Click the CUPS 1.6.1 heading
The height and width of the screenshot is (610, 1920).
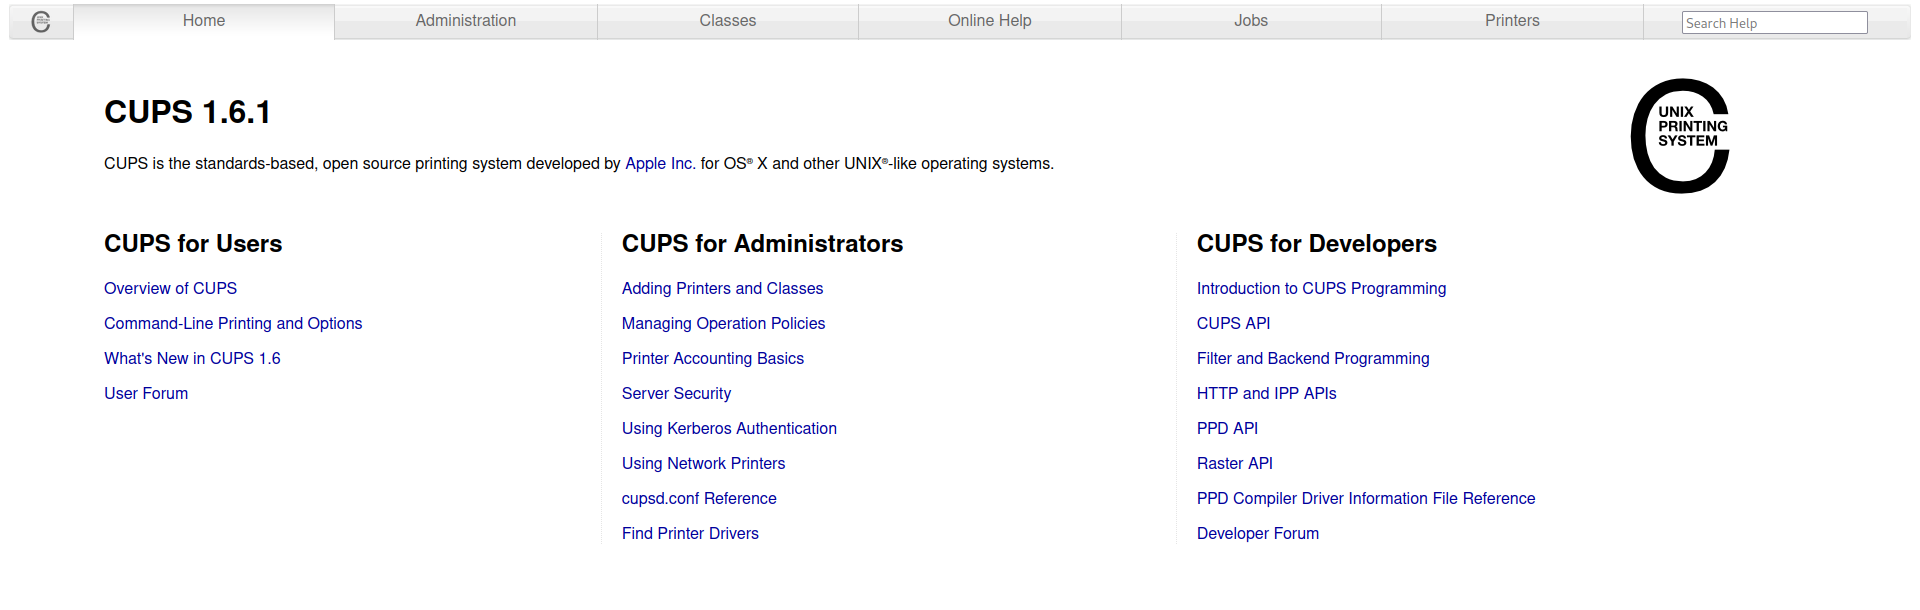point(188,112)
